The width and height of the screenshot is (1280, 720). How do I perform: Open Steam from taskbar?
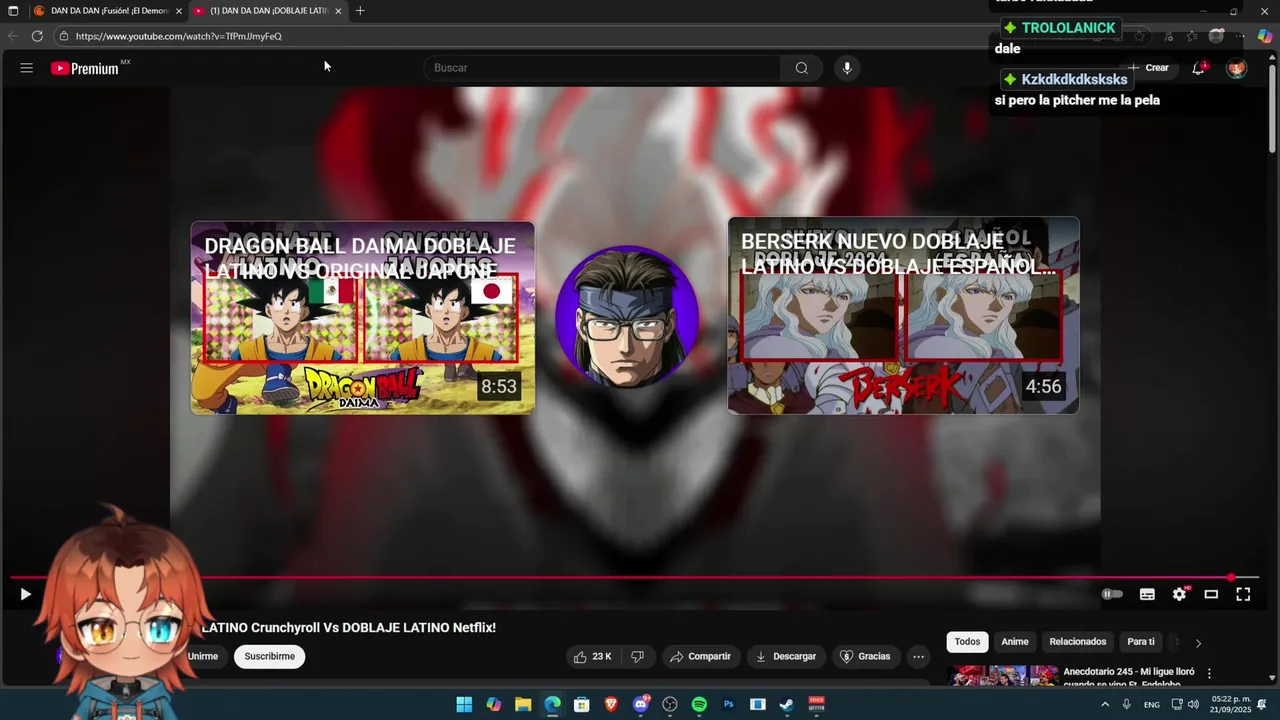click(x=787, y=705)
